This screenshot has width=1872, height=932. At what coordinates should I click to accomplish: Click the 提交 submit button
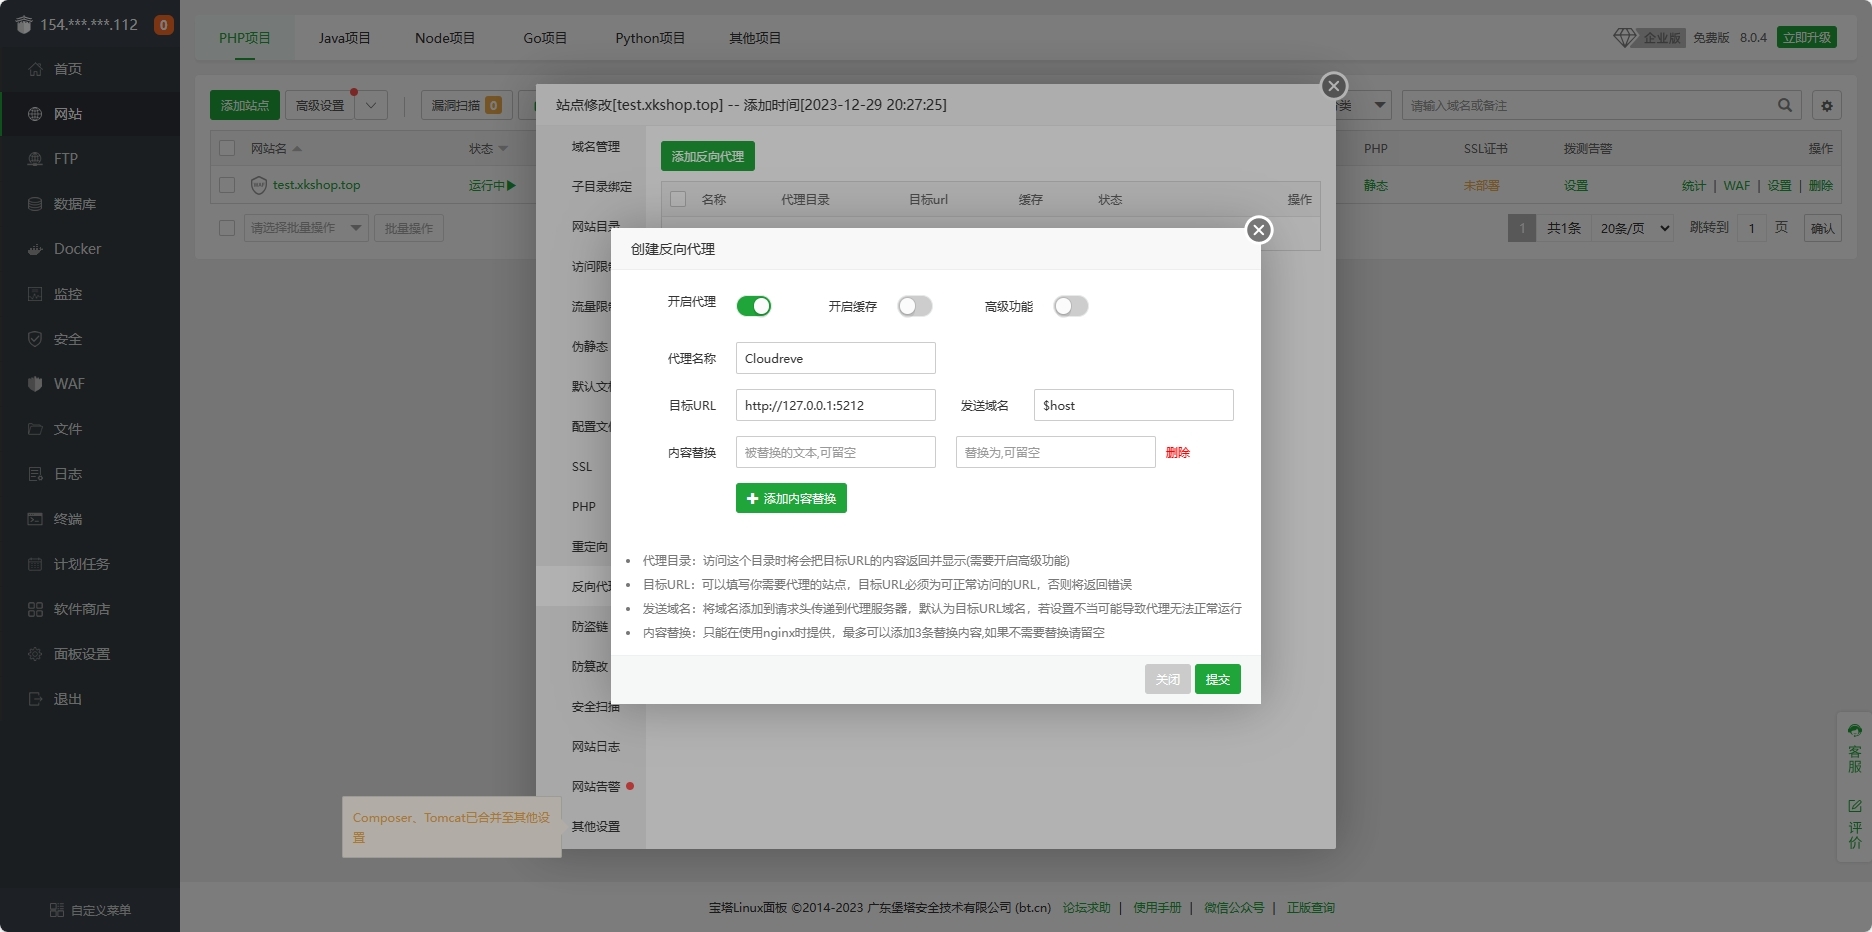[x=1218, y=679]
